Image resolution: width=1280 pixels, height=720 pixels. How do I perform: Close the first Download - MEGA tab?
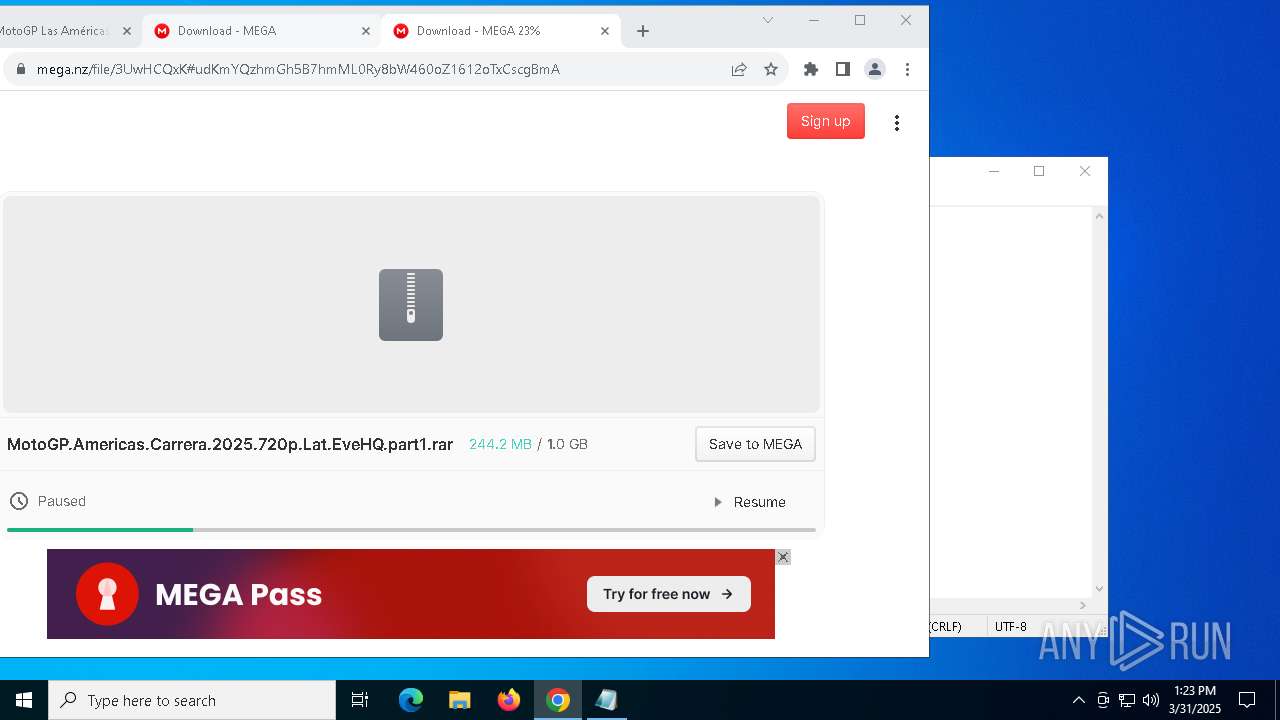click(366, 31)
